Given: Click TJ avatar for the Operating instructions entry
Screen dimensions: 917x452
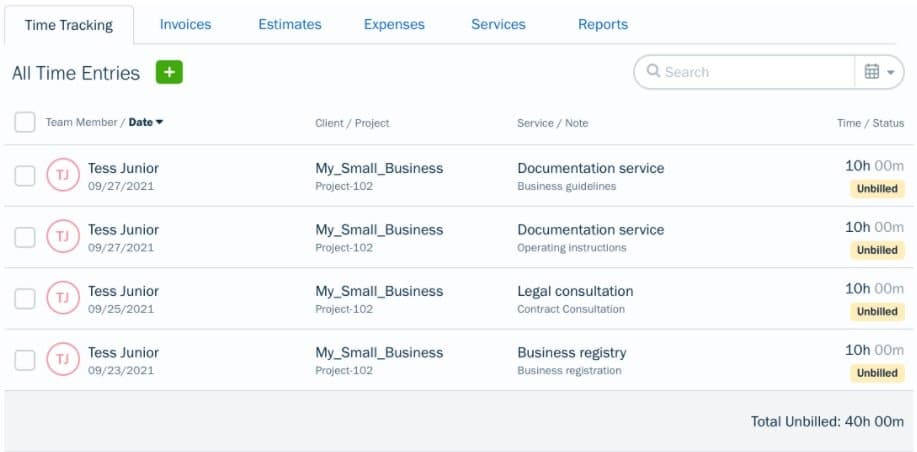Looking at the screenshot, I should click(x=63, y=237).
